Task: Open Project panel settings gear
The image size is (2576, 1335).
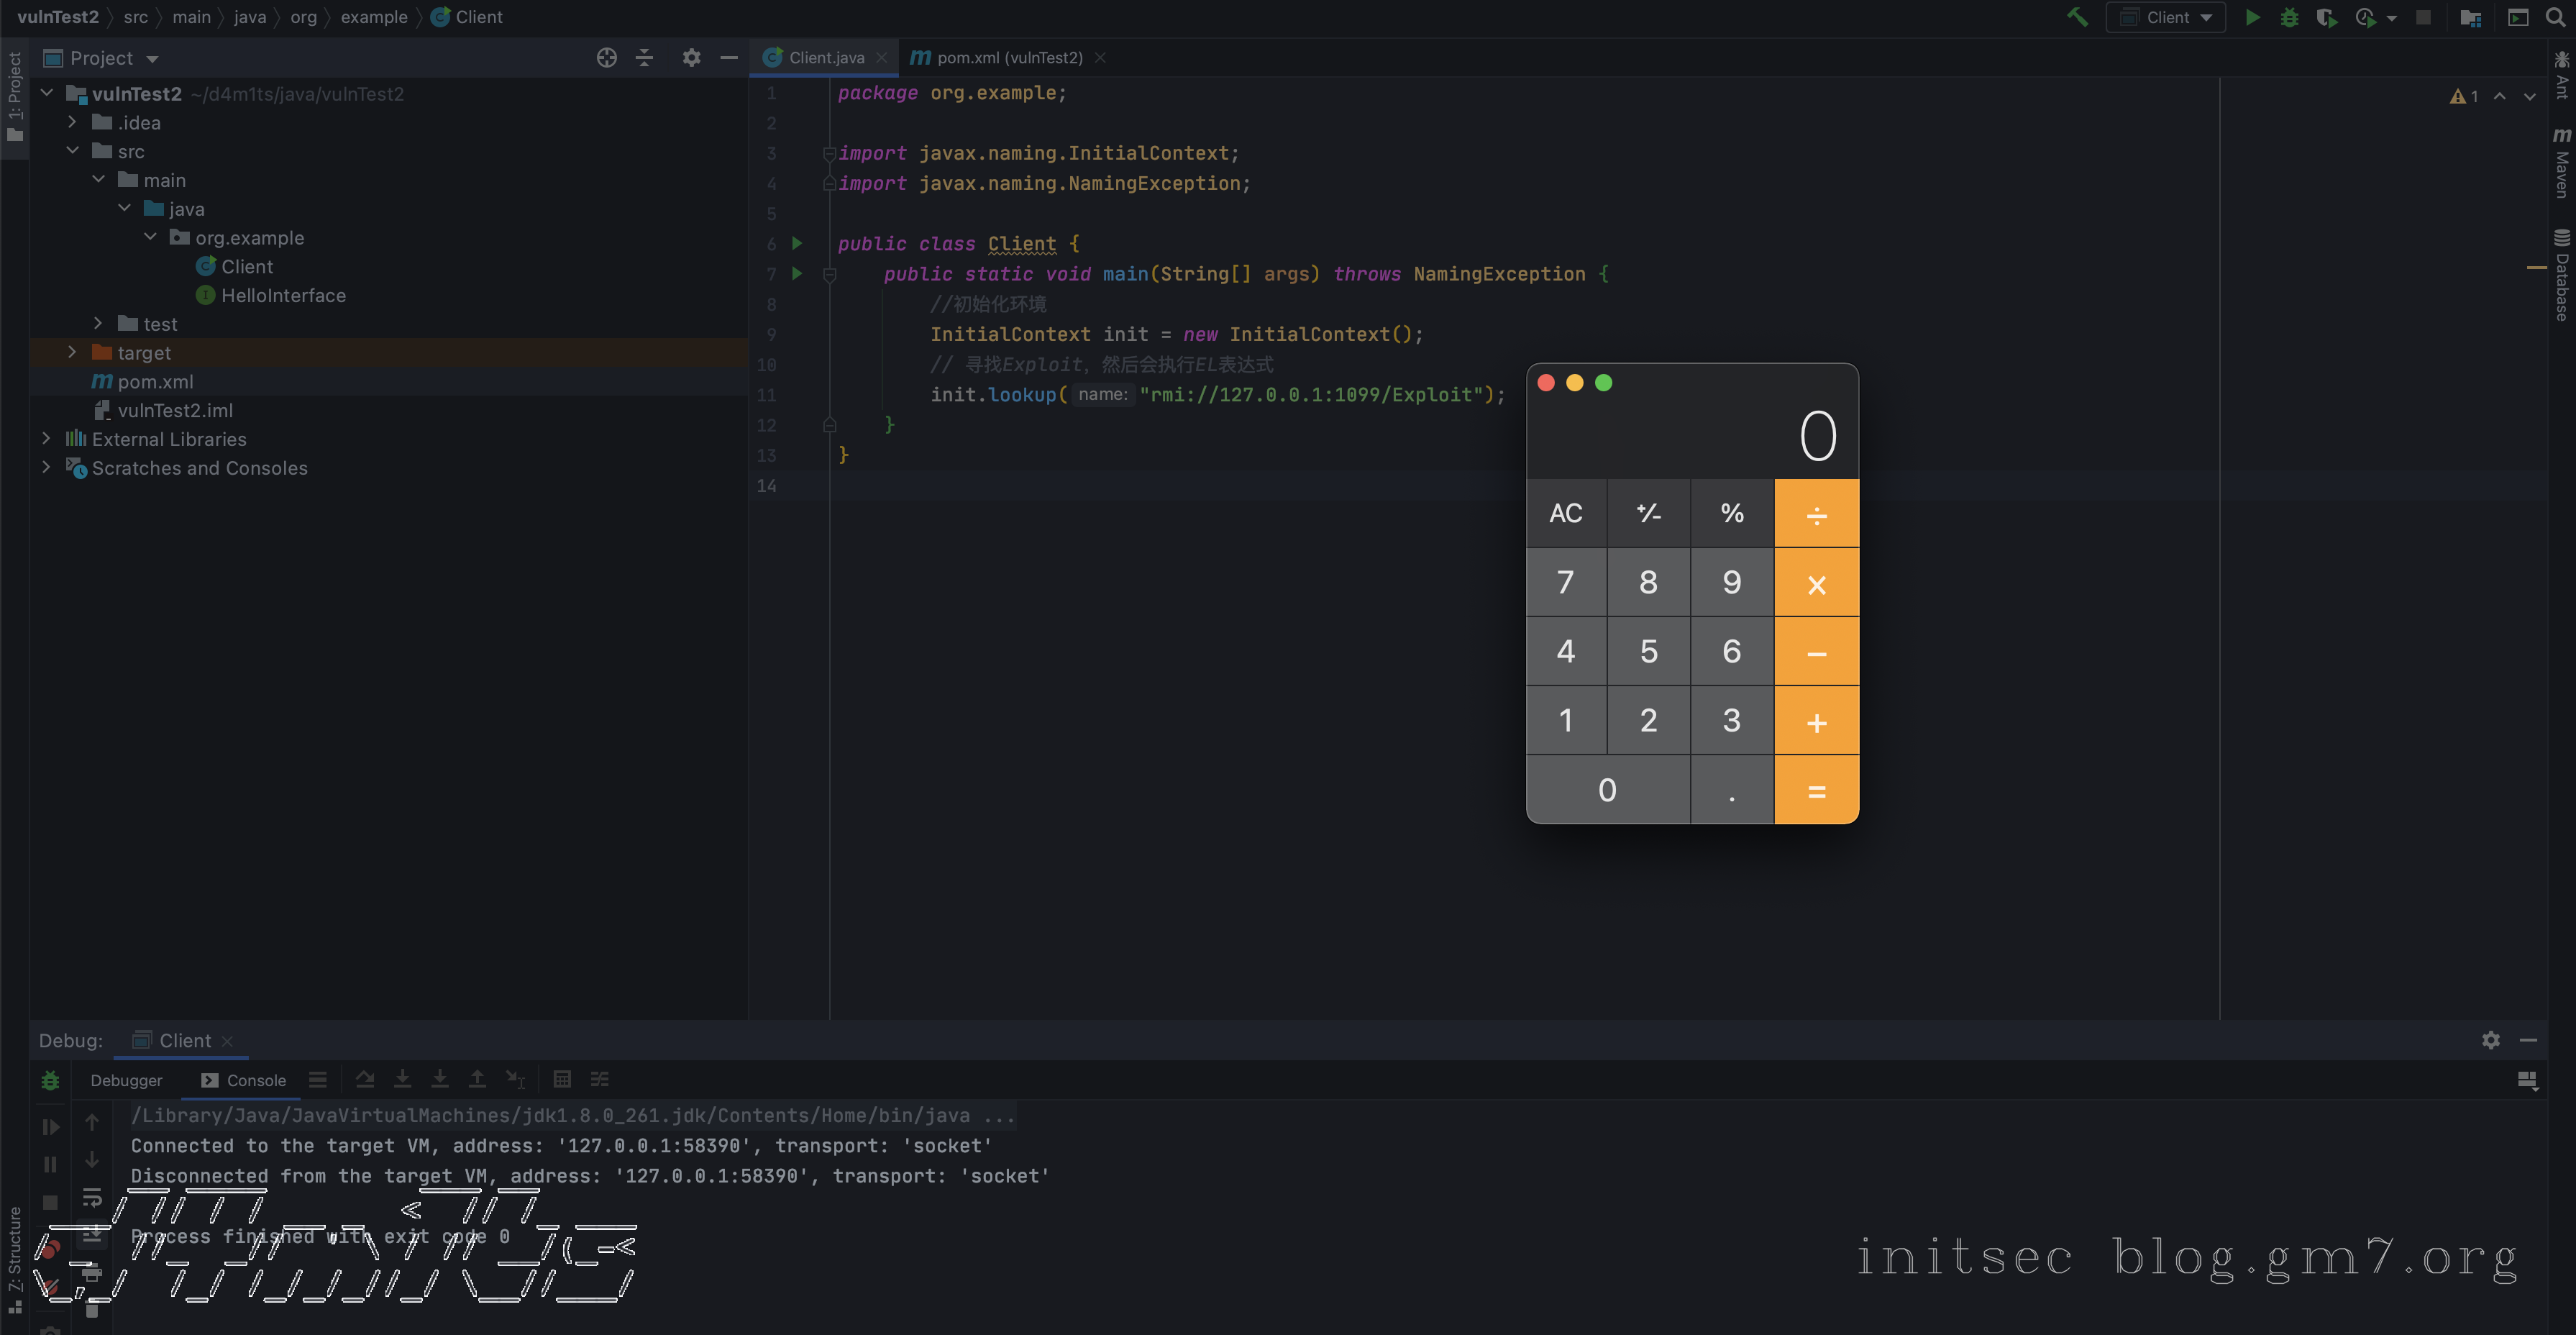Action: pyautogui.click(x=691, y=58)
